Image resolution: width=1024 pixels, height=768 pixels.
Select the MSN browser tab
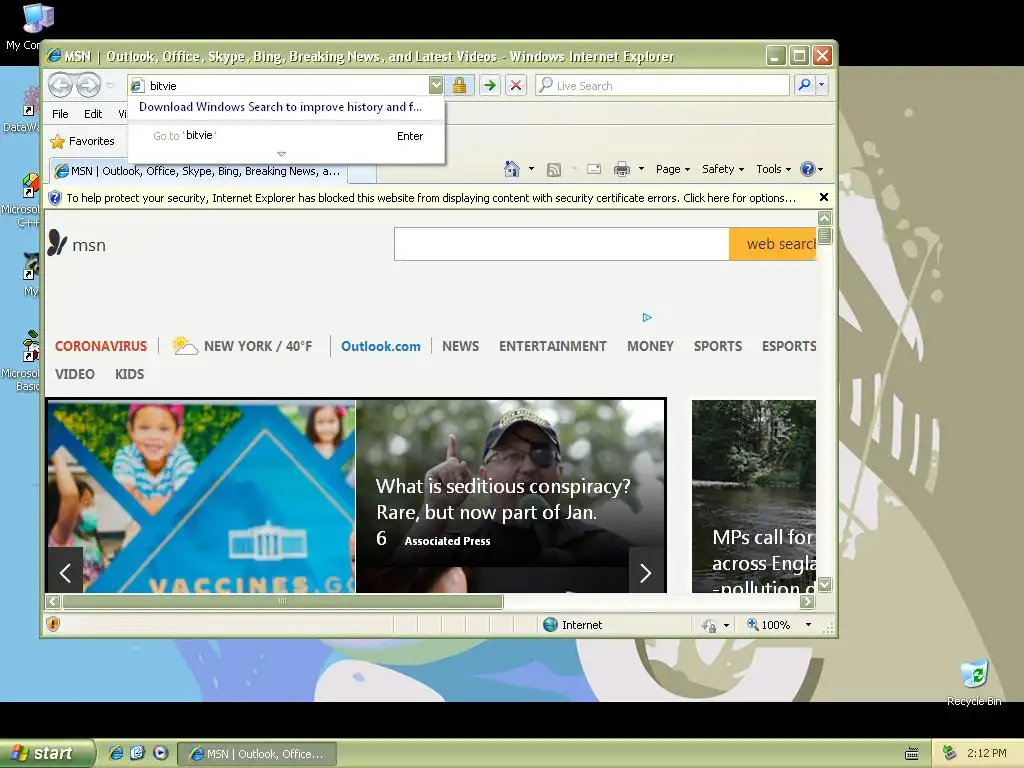point(197,171)
